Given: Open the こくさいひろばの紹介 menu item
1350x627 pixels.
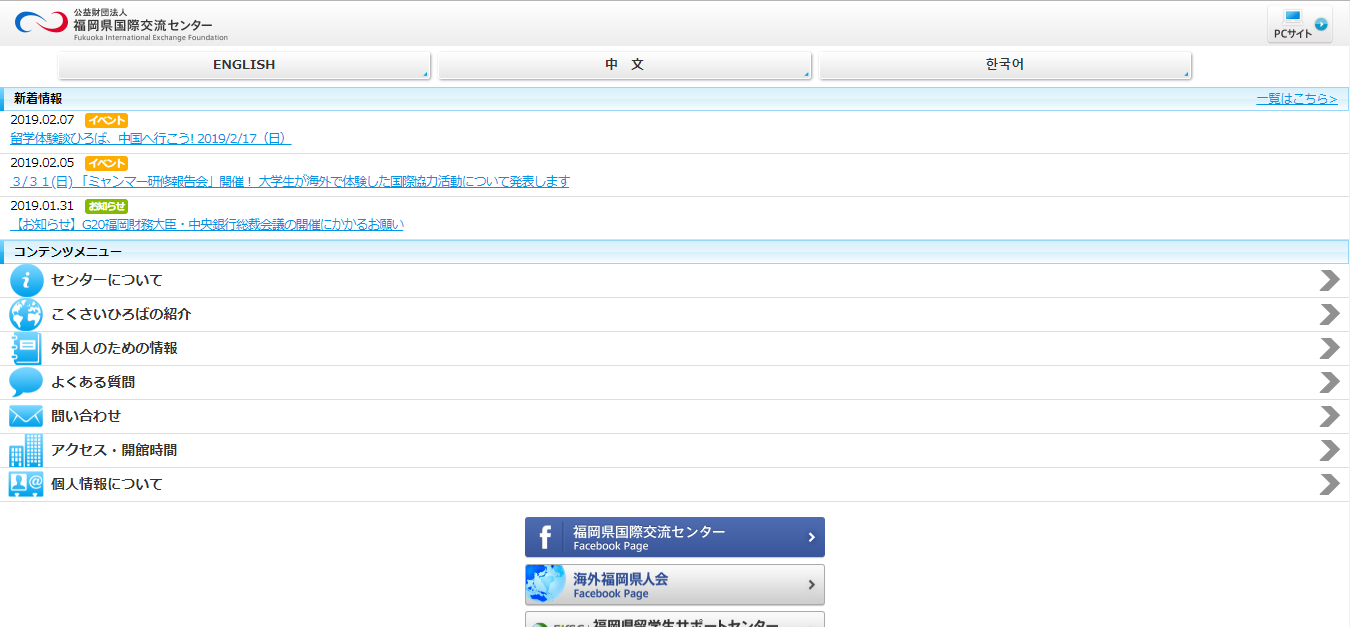Looking at the screenshot, I should (x=675, y=314).
